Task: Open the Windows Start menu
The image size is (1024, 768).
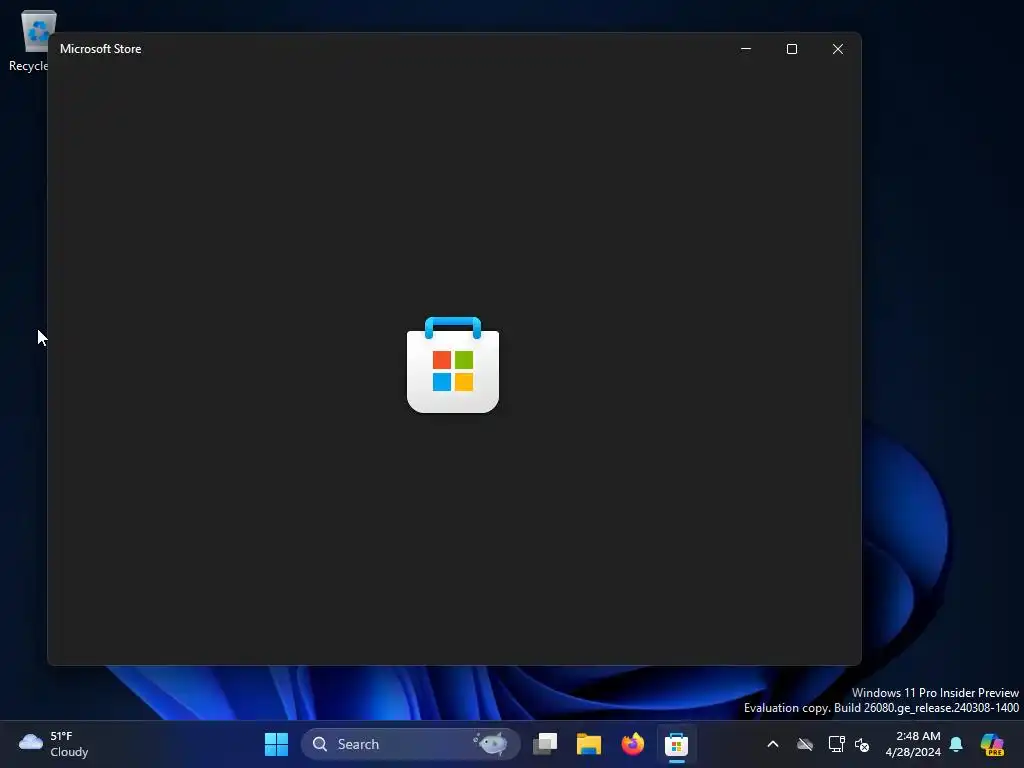Action: 276,744
